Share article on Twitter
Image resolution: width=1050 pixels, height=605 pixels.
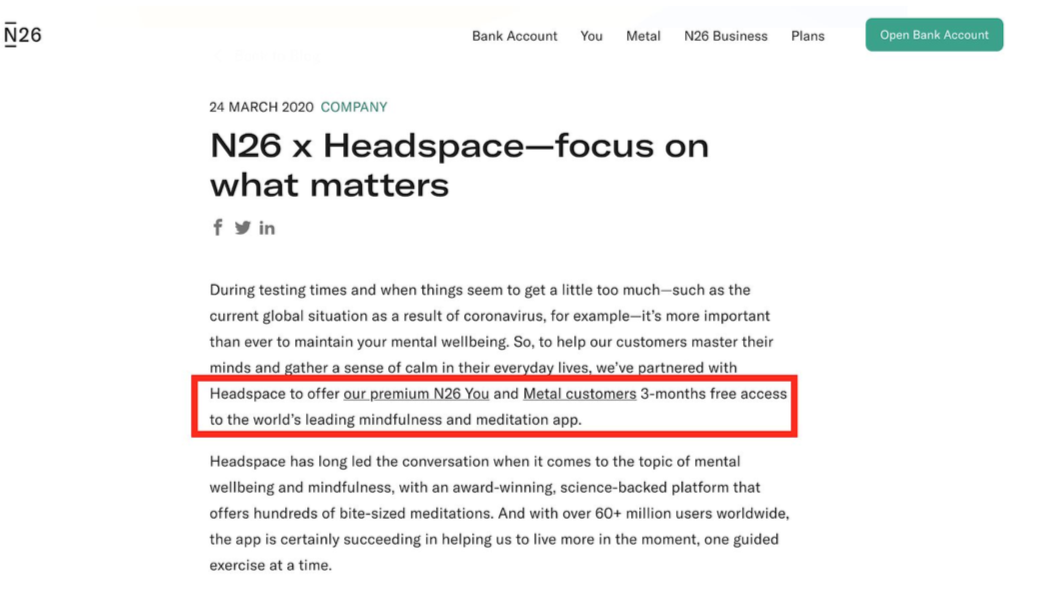(x=242, y=228)
